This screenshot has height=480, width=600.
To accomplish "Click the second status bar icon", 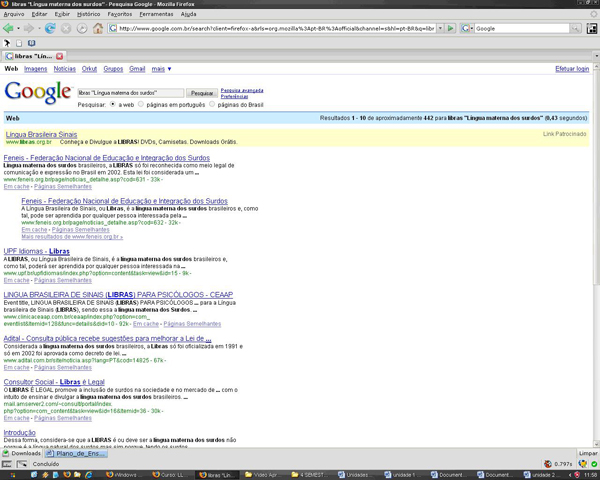I will coord(22,464).
